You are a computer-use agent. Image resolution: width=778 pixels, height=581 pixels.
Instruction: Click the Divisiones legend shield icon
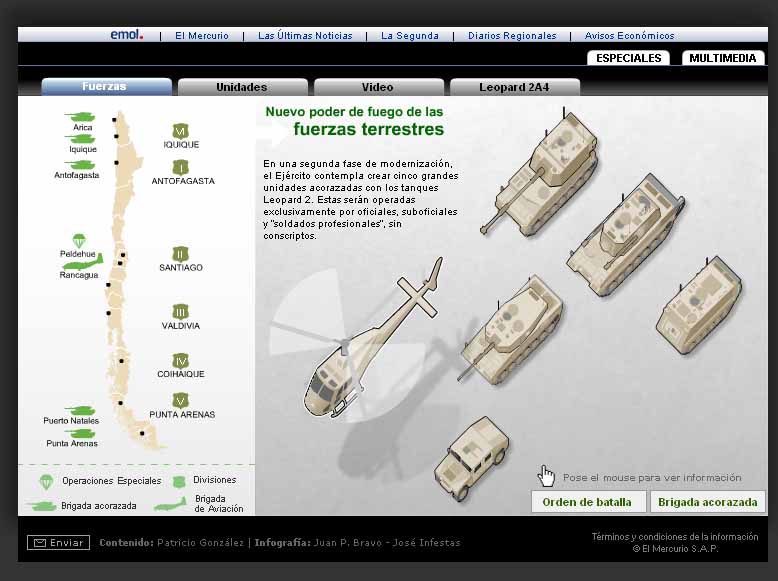(x=179, y=481)
